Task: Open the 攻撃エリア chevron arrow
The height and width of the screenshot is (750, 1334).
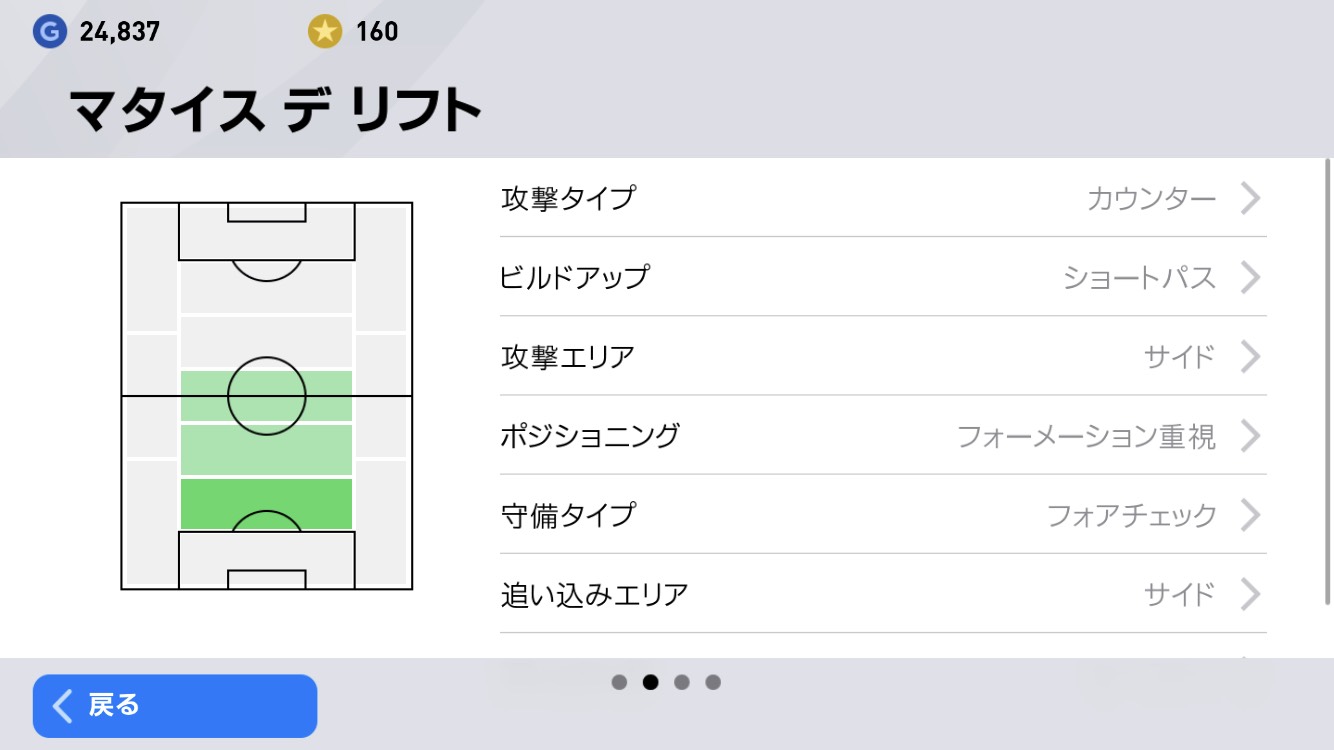Action: (x=1250, y=356)
